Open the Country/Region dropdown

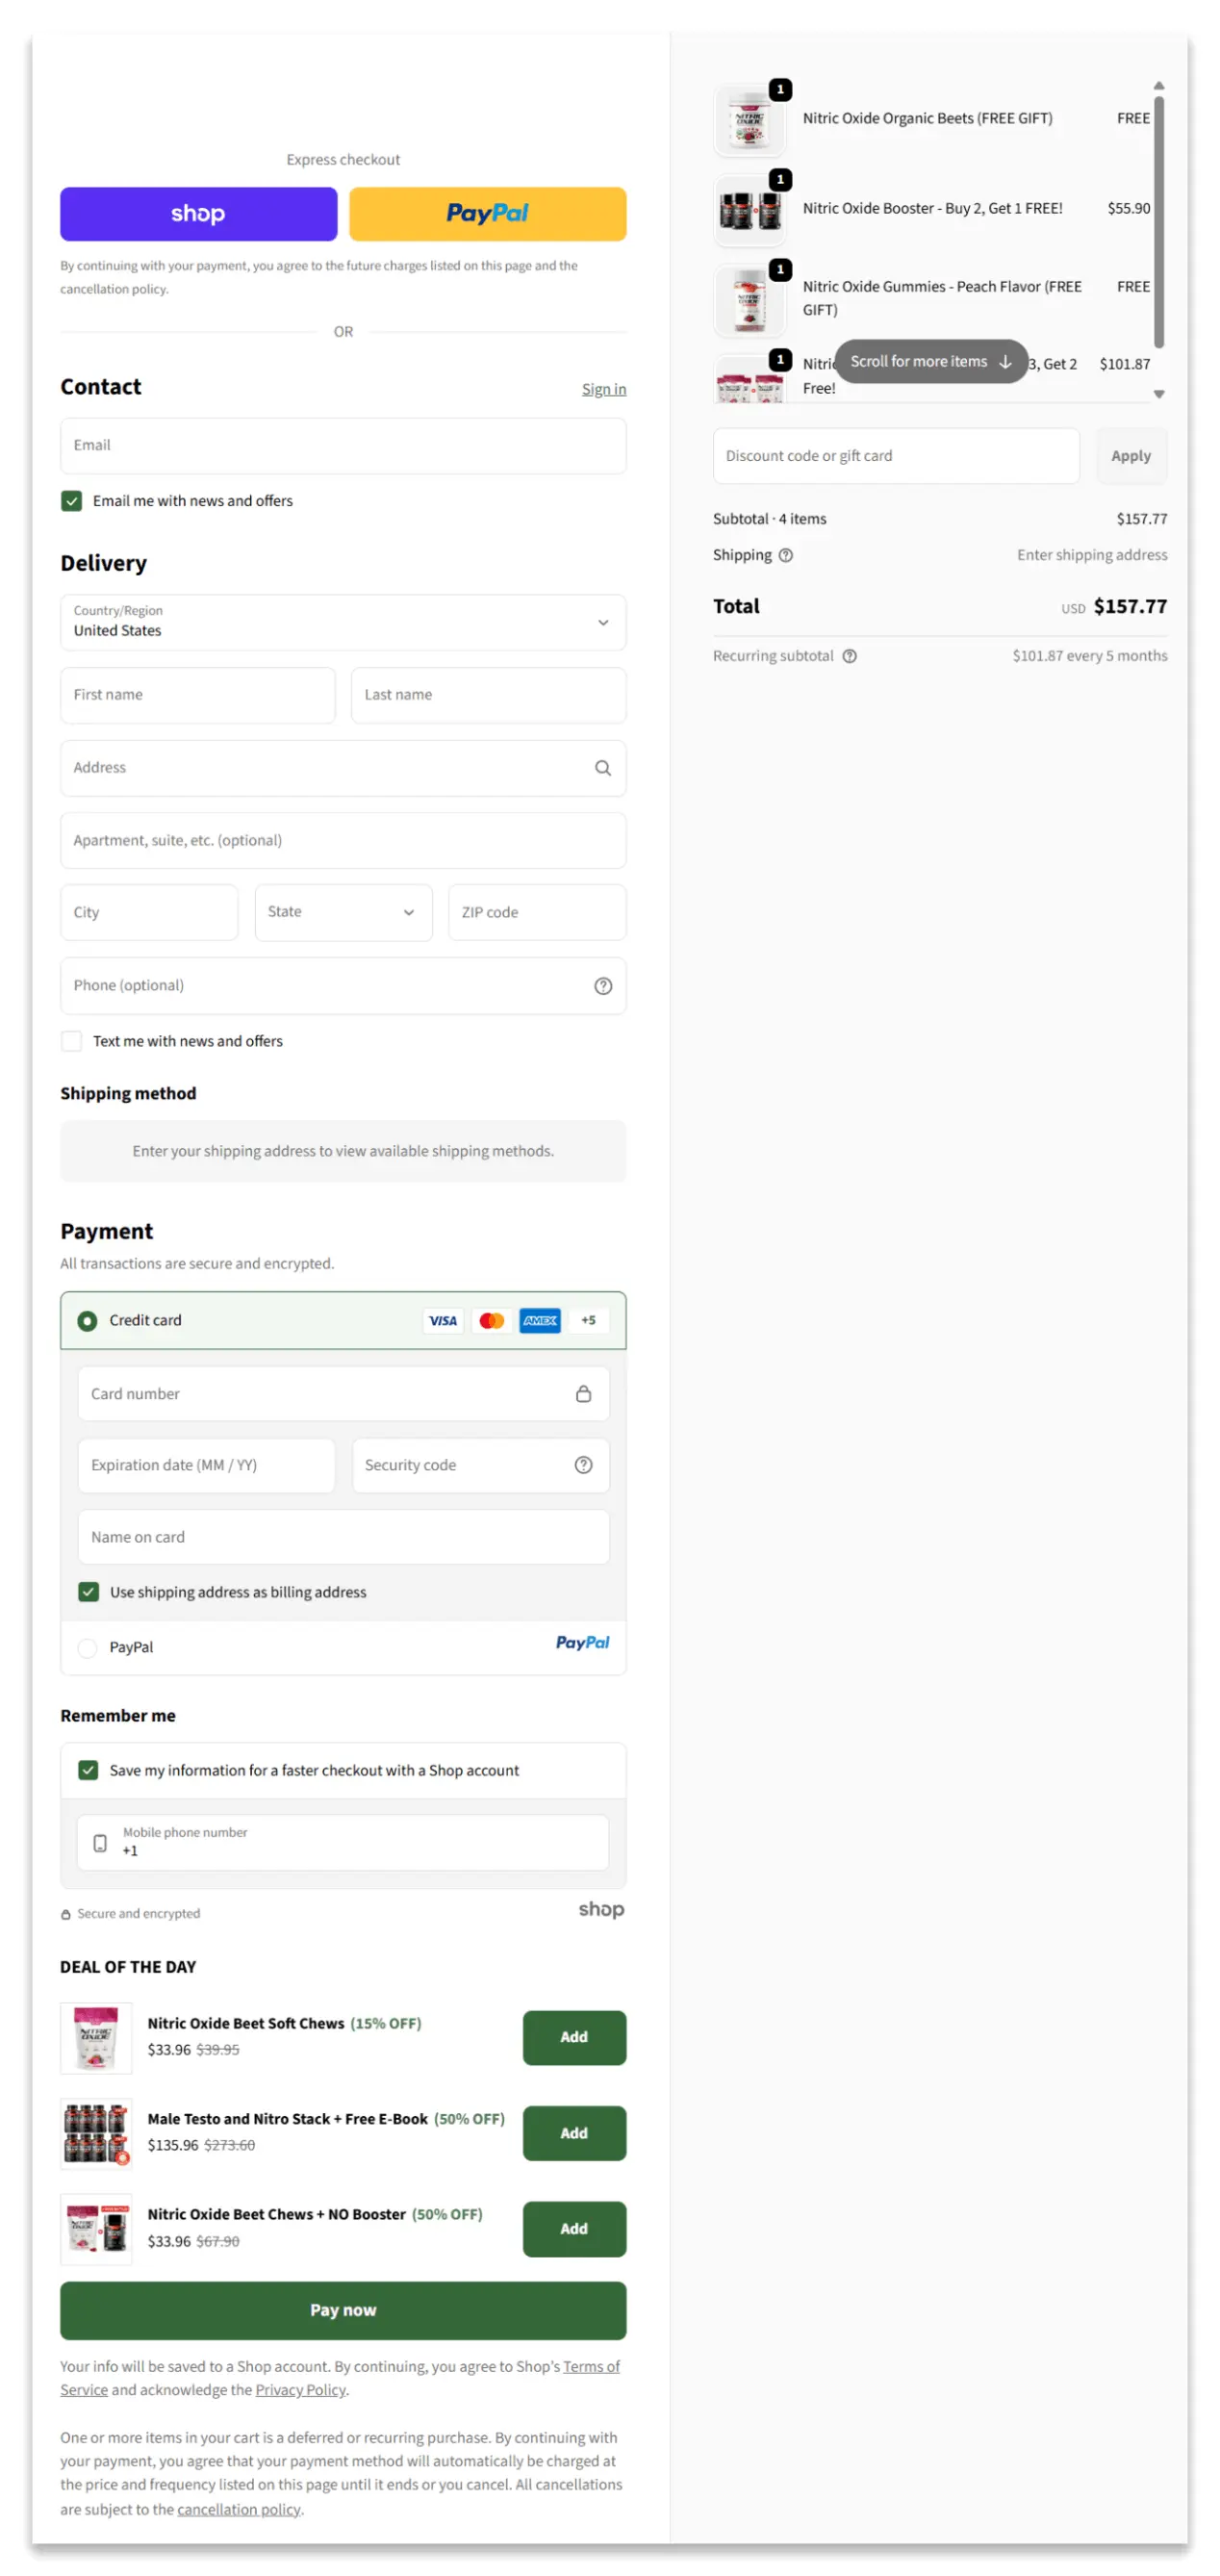coord(343,622)
